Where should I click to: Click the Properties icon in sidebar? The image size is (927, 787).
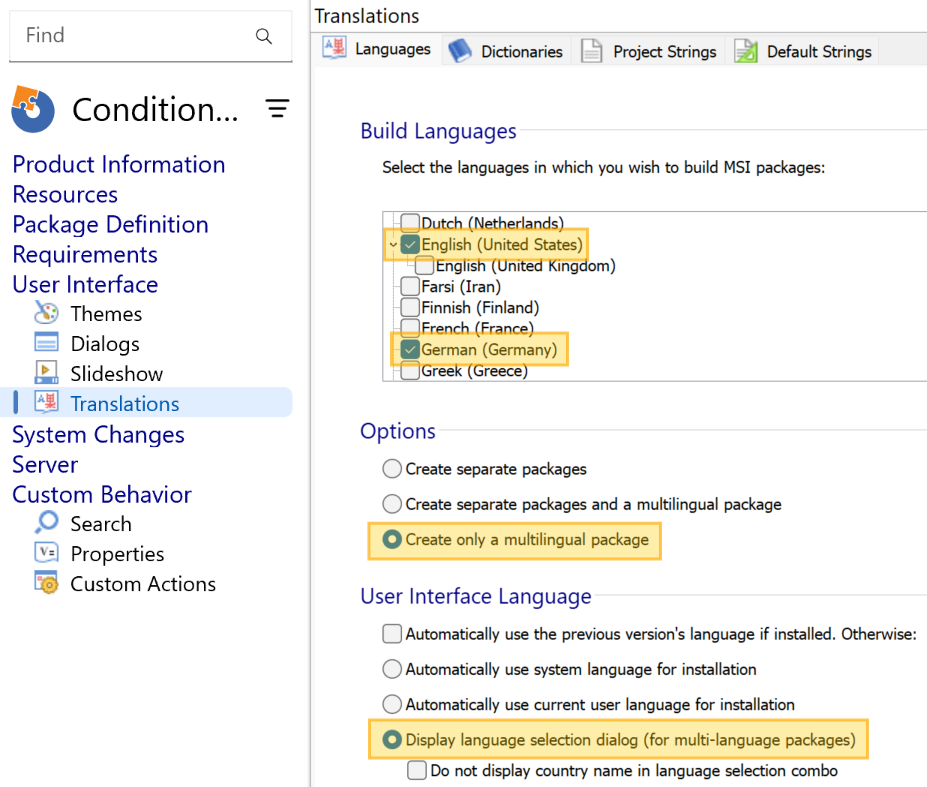(x=46, y=553)
